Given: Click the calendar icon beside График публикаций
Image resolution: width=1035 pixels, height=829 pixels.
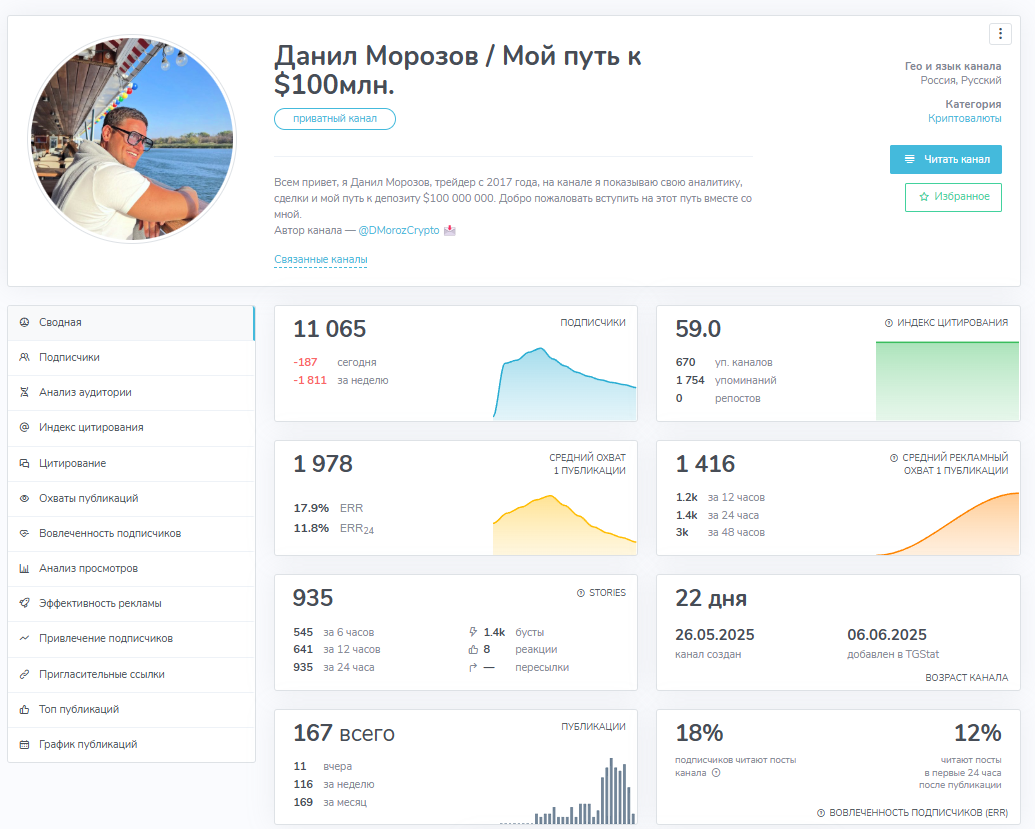Looking at the screenshot, I should [x=24, y=745].
